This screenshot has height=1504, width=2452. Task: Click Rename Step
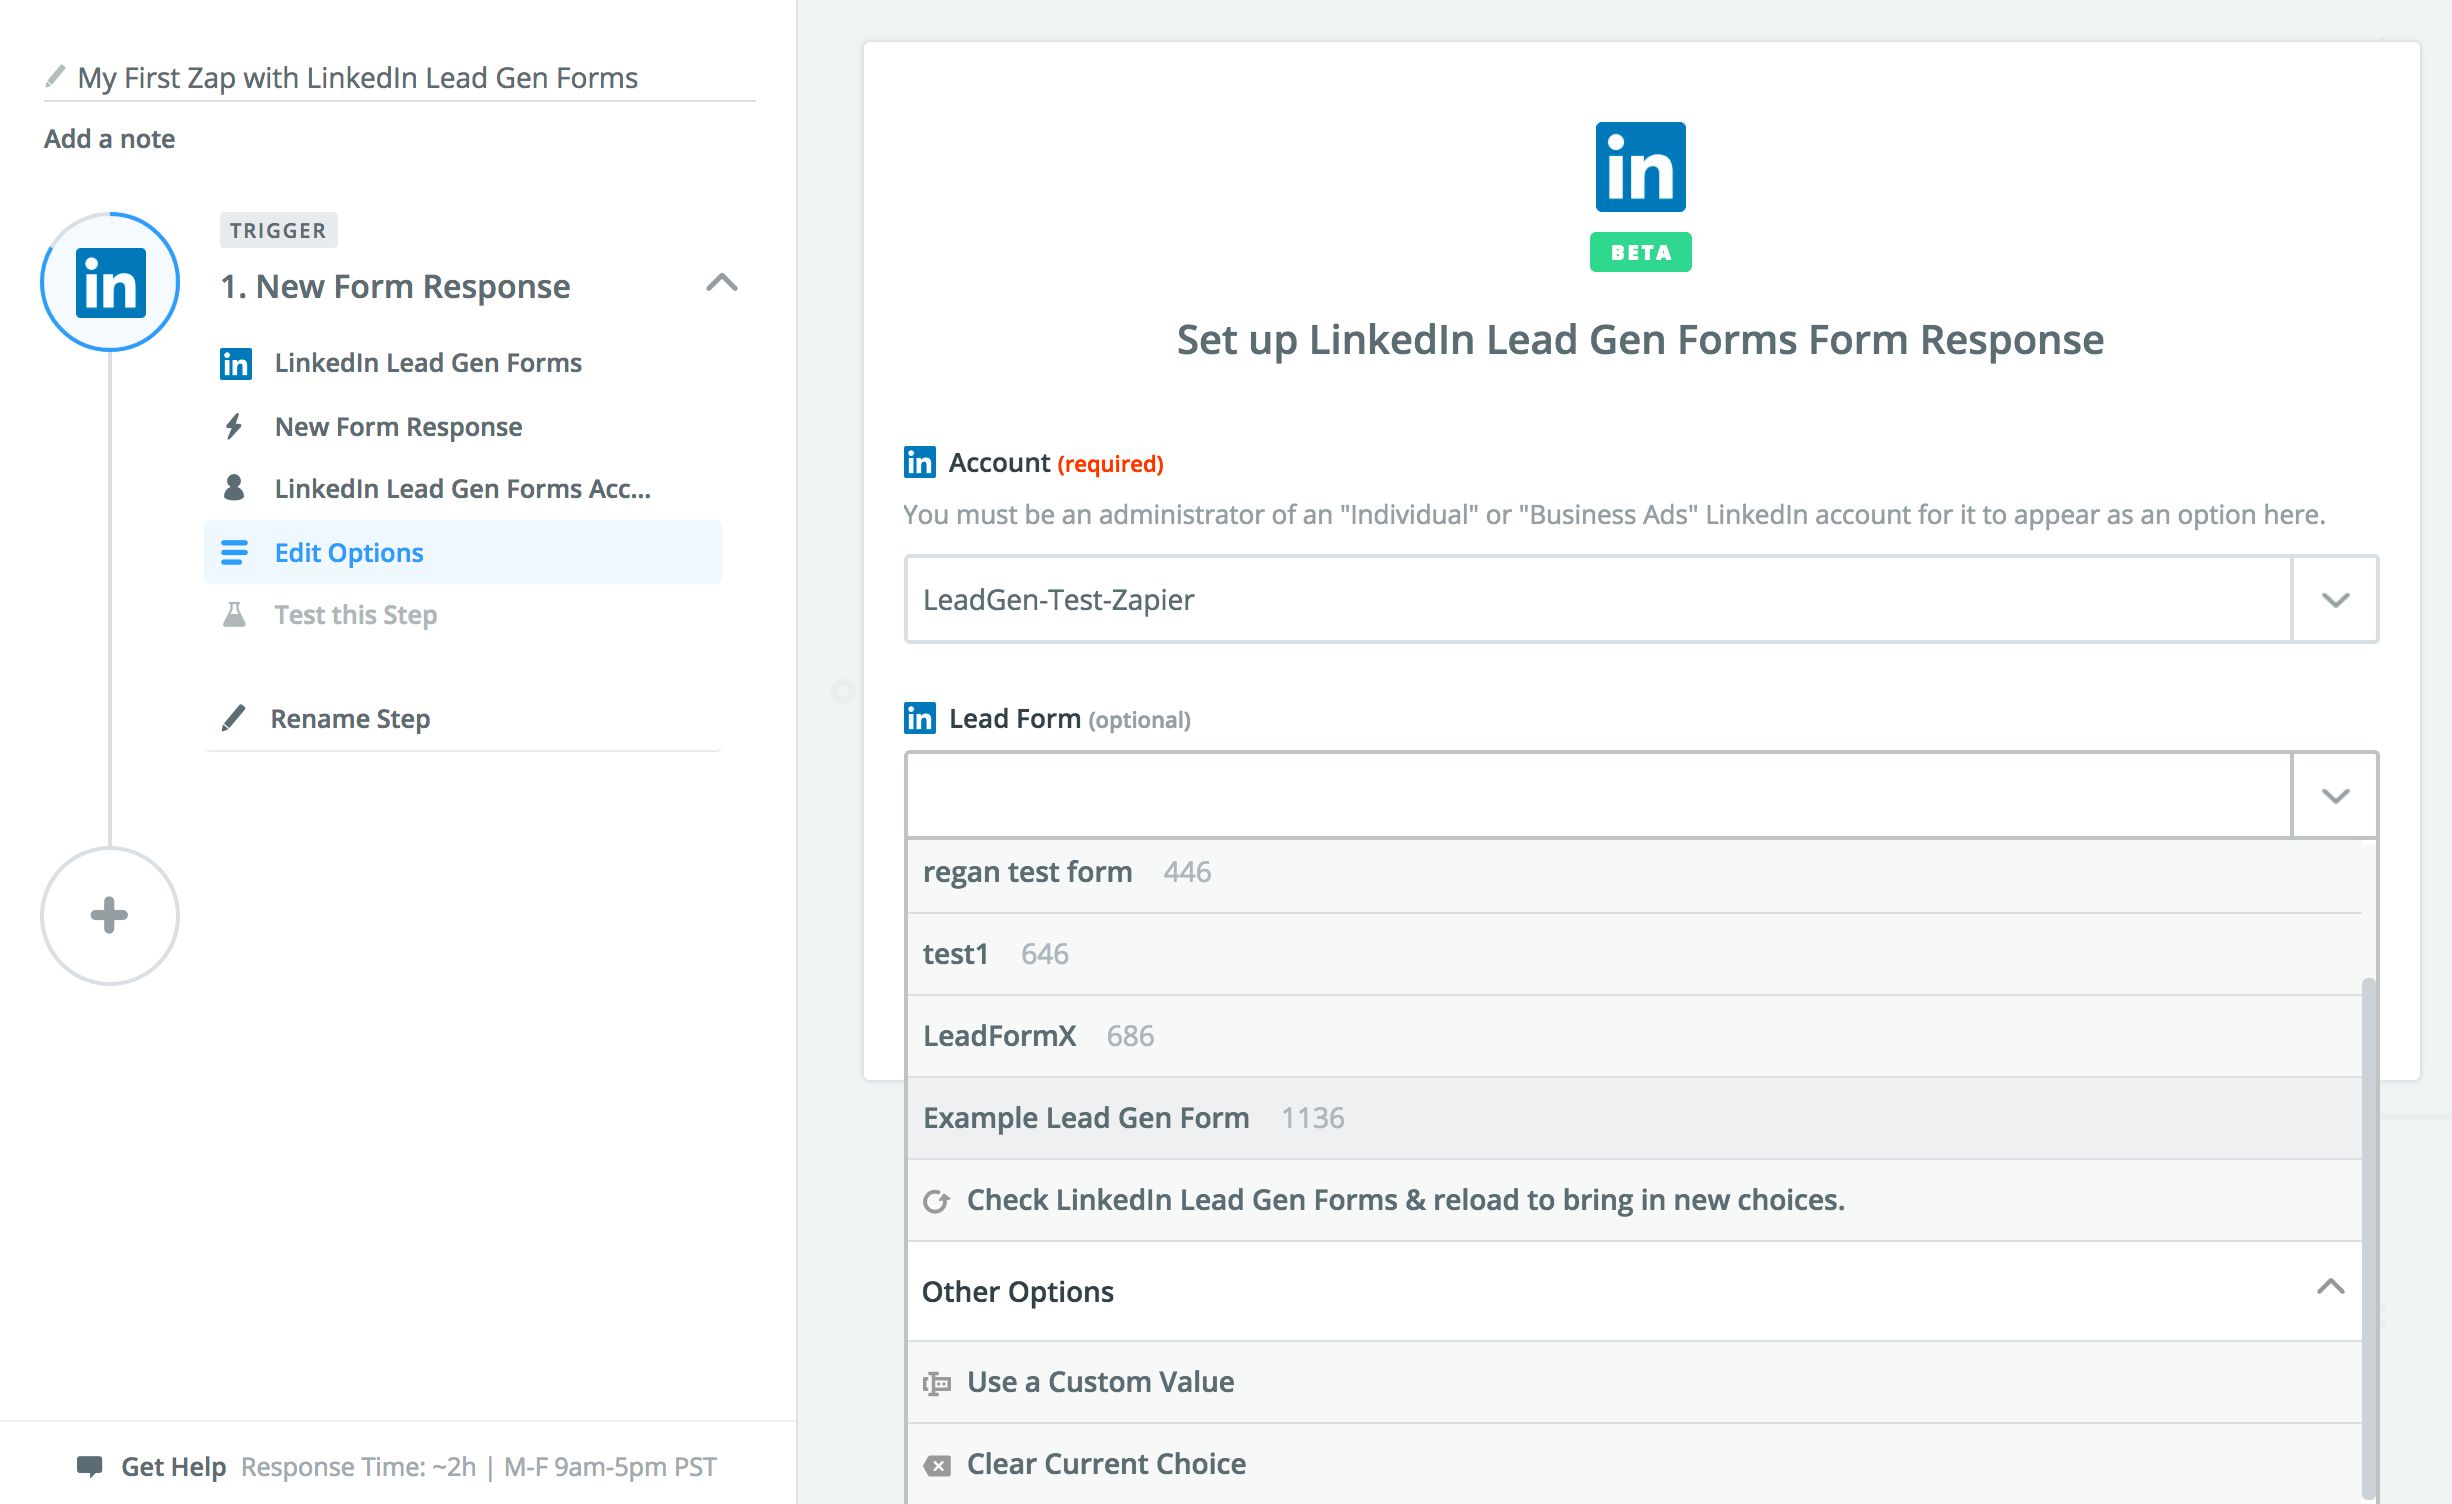[x=350, y=719]
